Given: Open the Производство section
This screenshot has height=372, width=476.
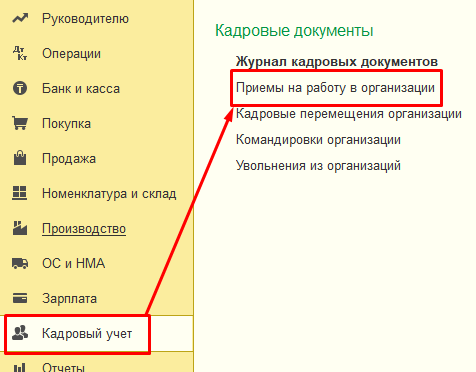Looking at the screenshot, I should [84, 229].
